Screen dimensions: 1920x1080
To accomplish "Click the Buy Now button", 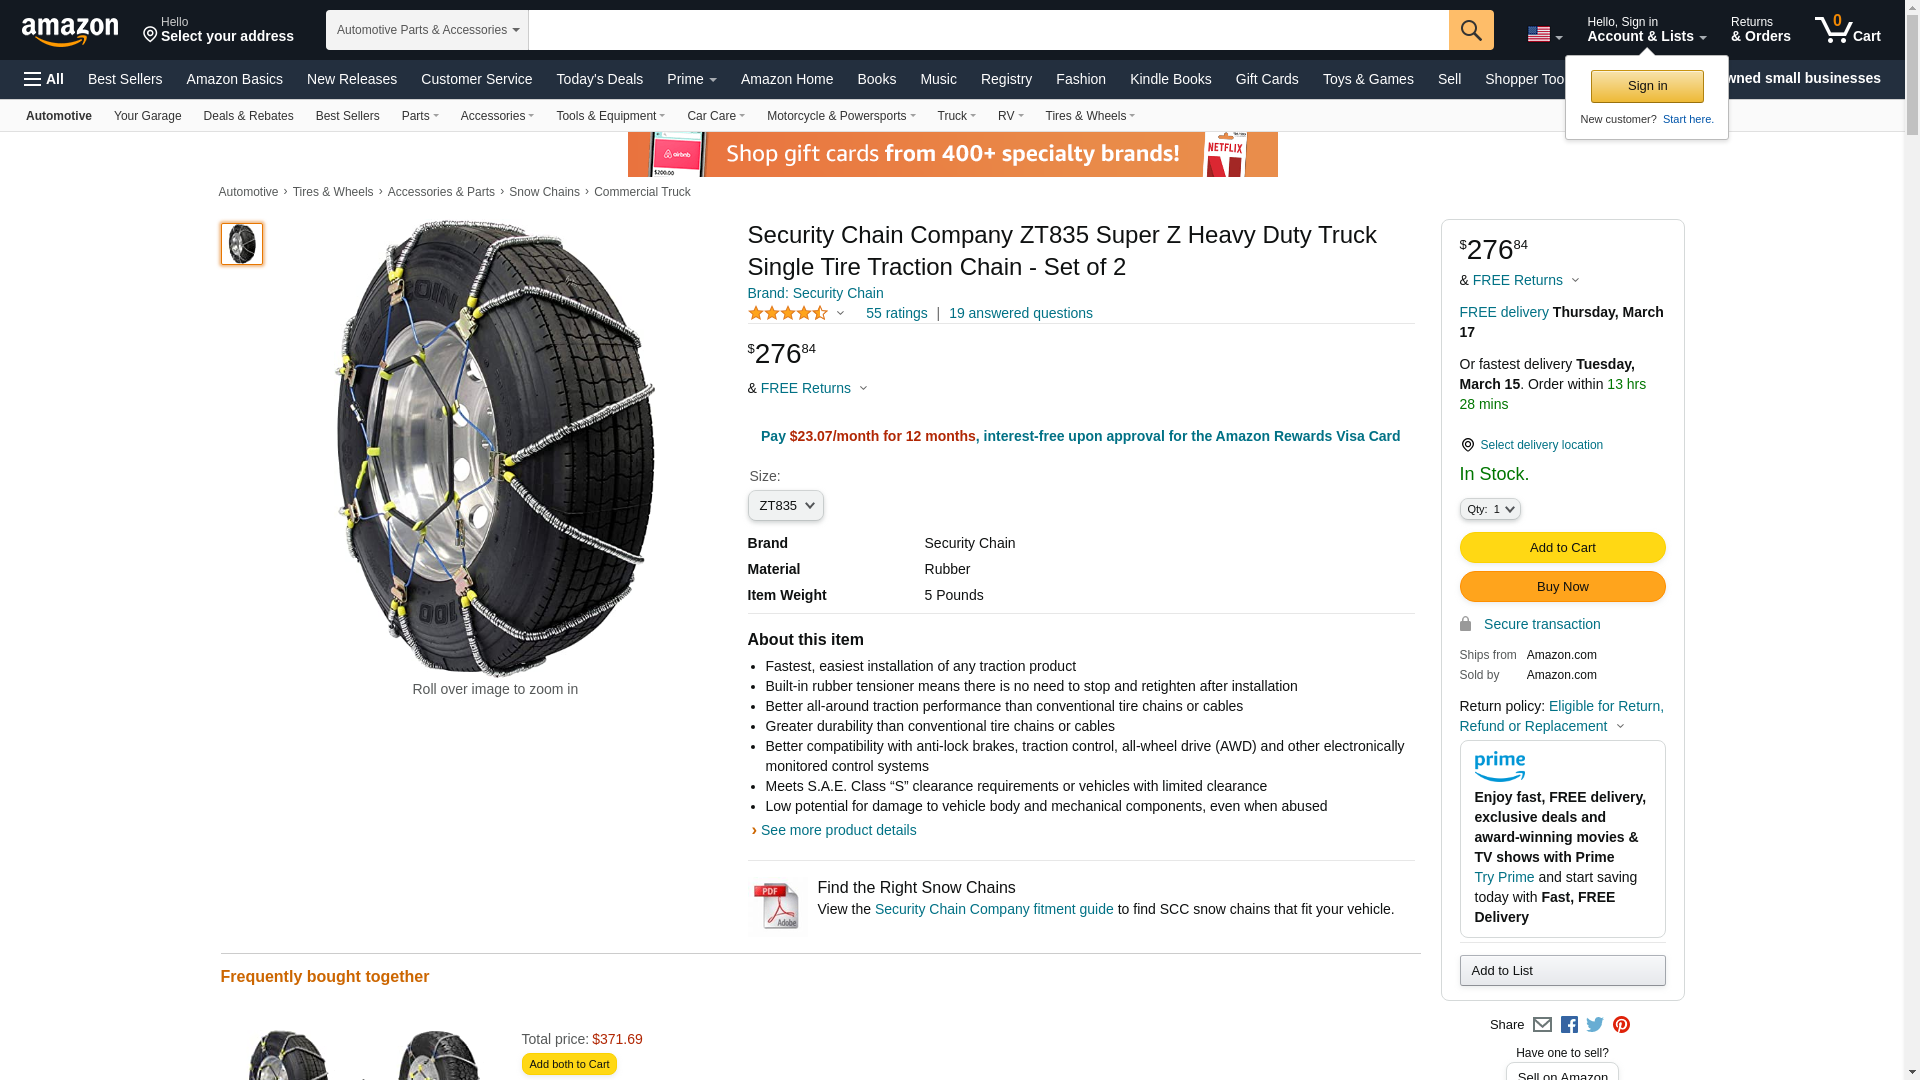I will click(1562, 587).
